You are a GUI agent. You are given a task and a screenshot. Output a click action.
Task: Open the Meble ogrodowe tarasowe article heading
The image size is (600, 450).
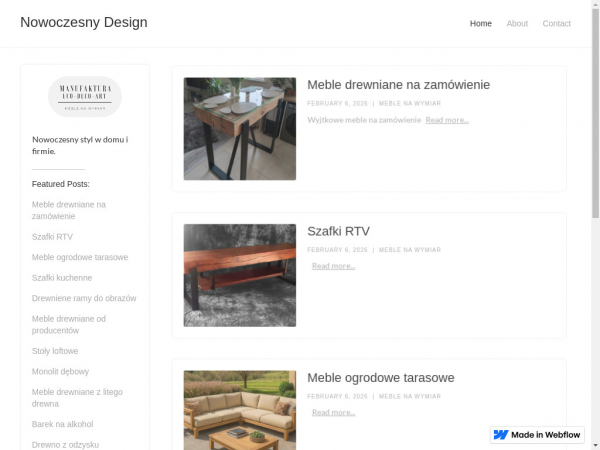click(x=381, y=378)
